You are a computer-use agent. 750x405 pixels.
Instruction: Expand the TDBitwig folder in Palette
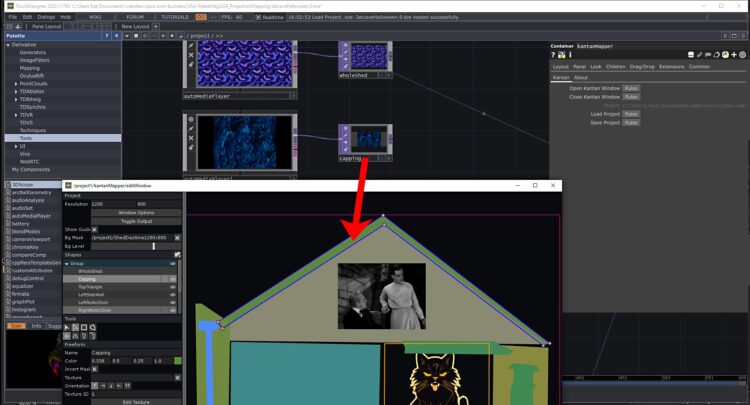[16, 99]
